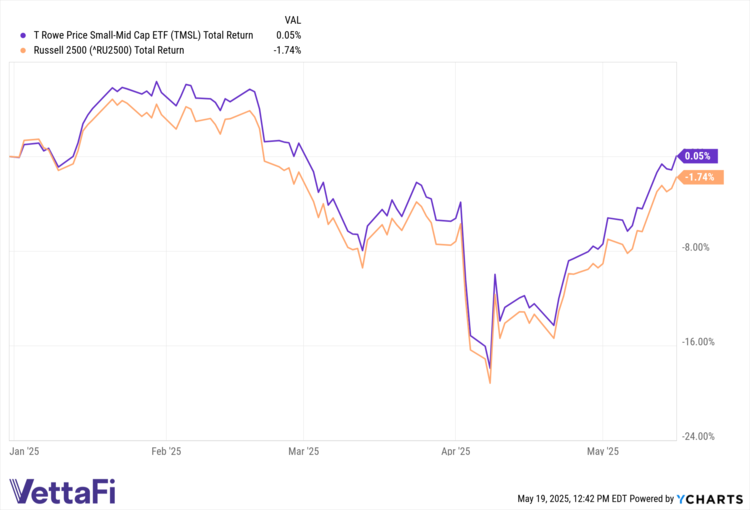Image resolution: width=750 pixels, height=510 pixels.
Task: Select the Apr '25 x-axis label
Action: (x=455, y=451)
